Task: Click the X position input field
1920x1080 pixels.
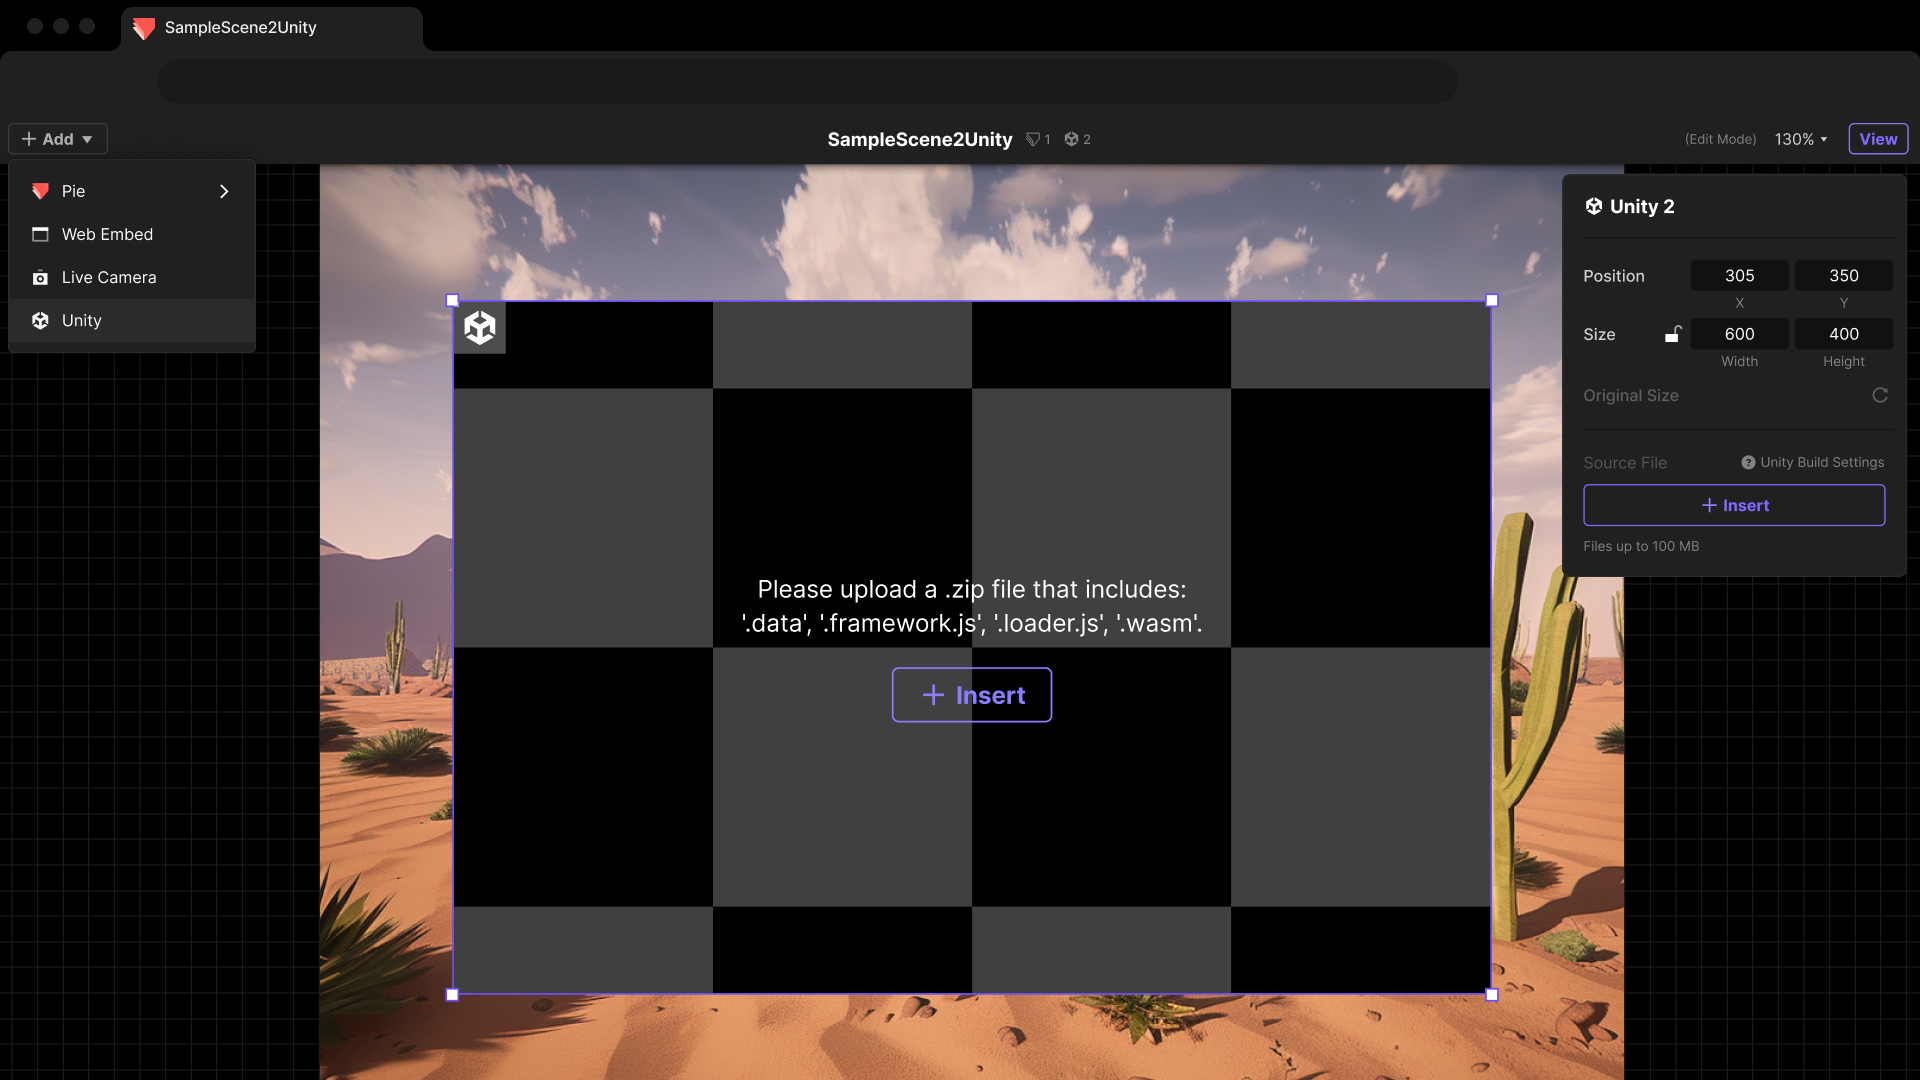Action: click(x=1738, y=274)
